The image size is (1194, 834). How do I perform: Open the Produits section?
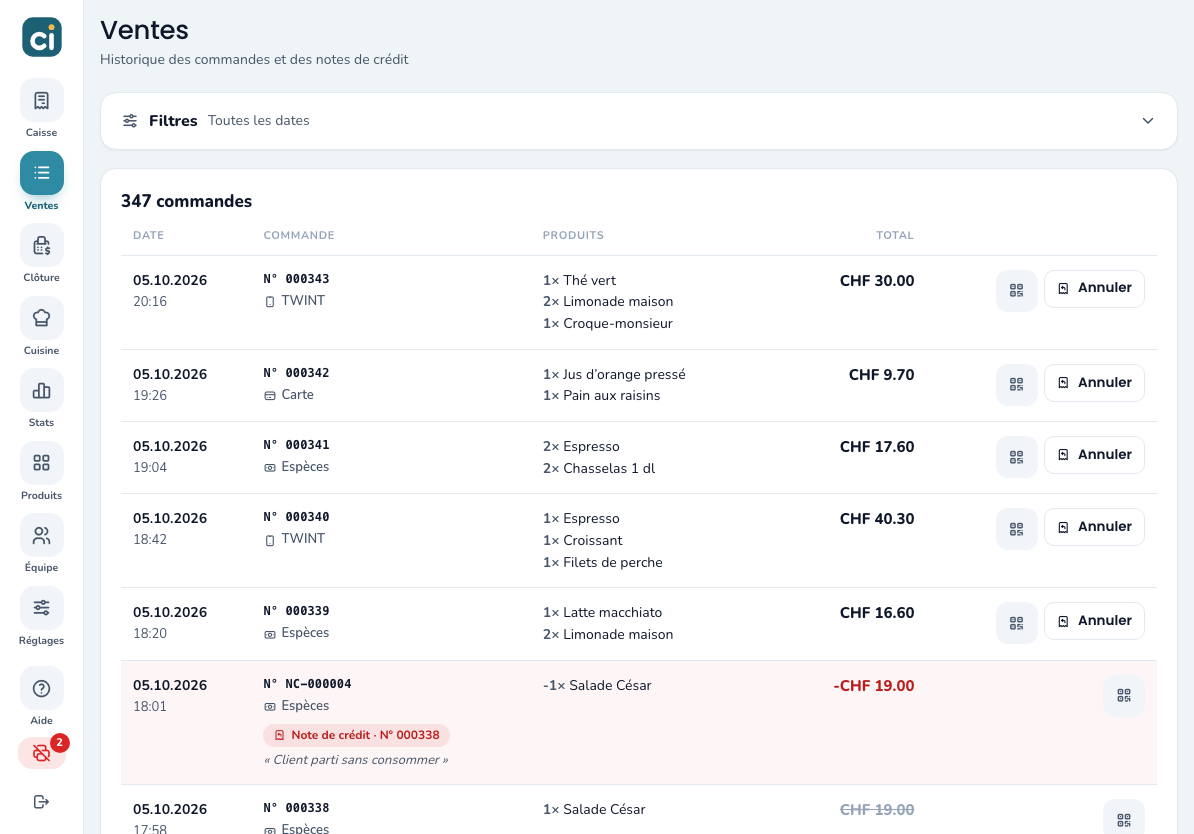click(x=41, y=471)
